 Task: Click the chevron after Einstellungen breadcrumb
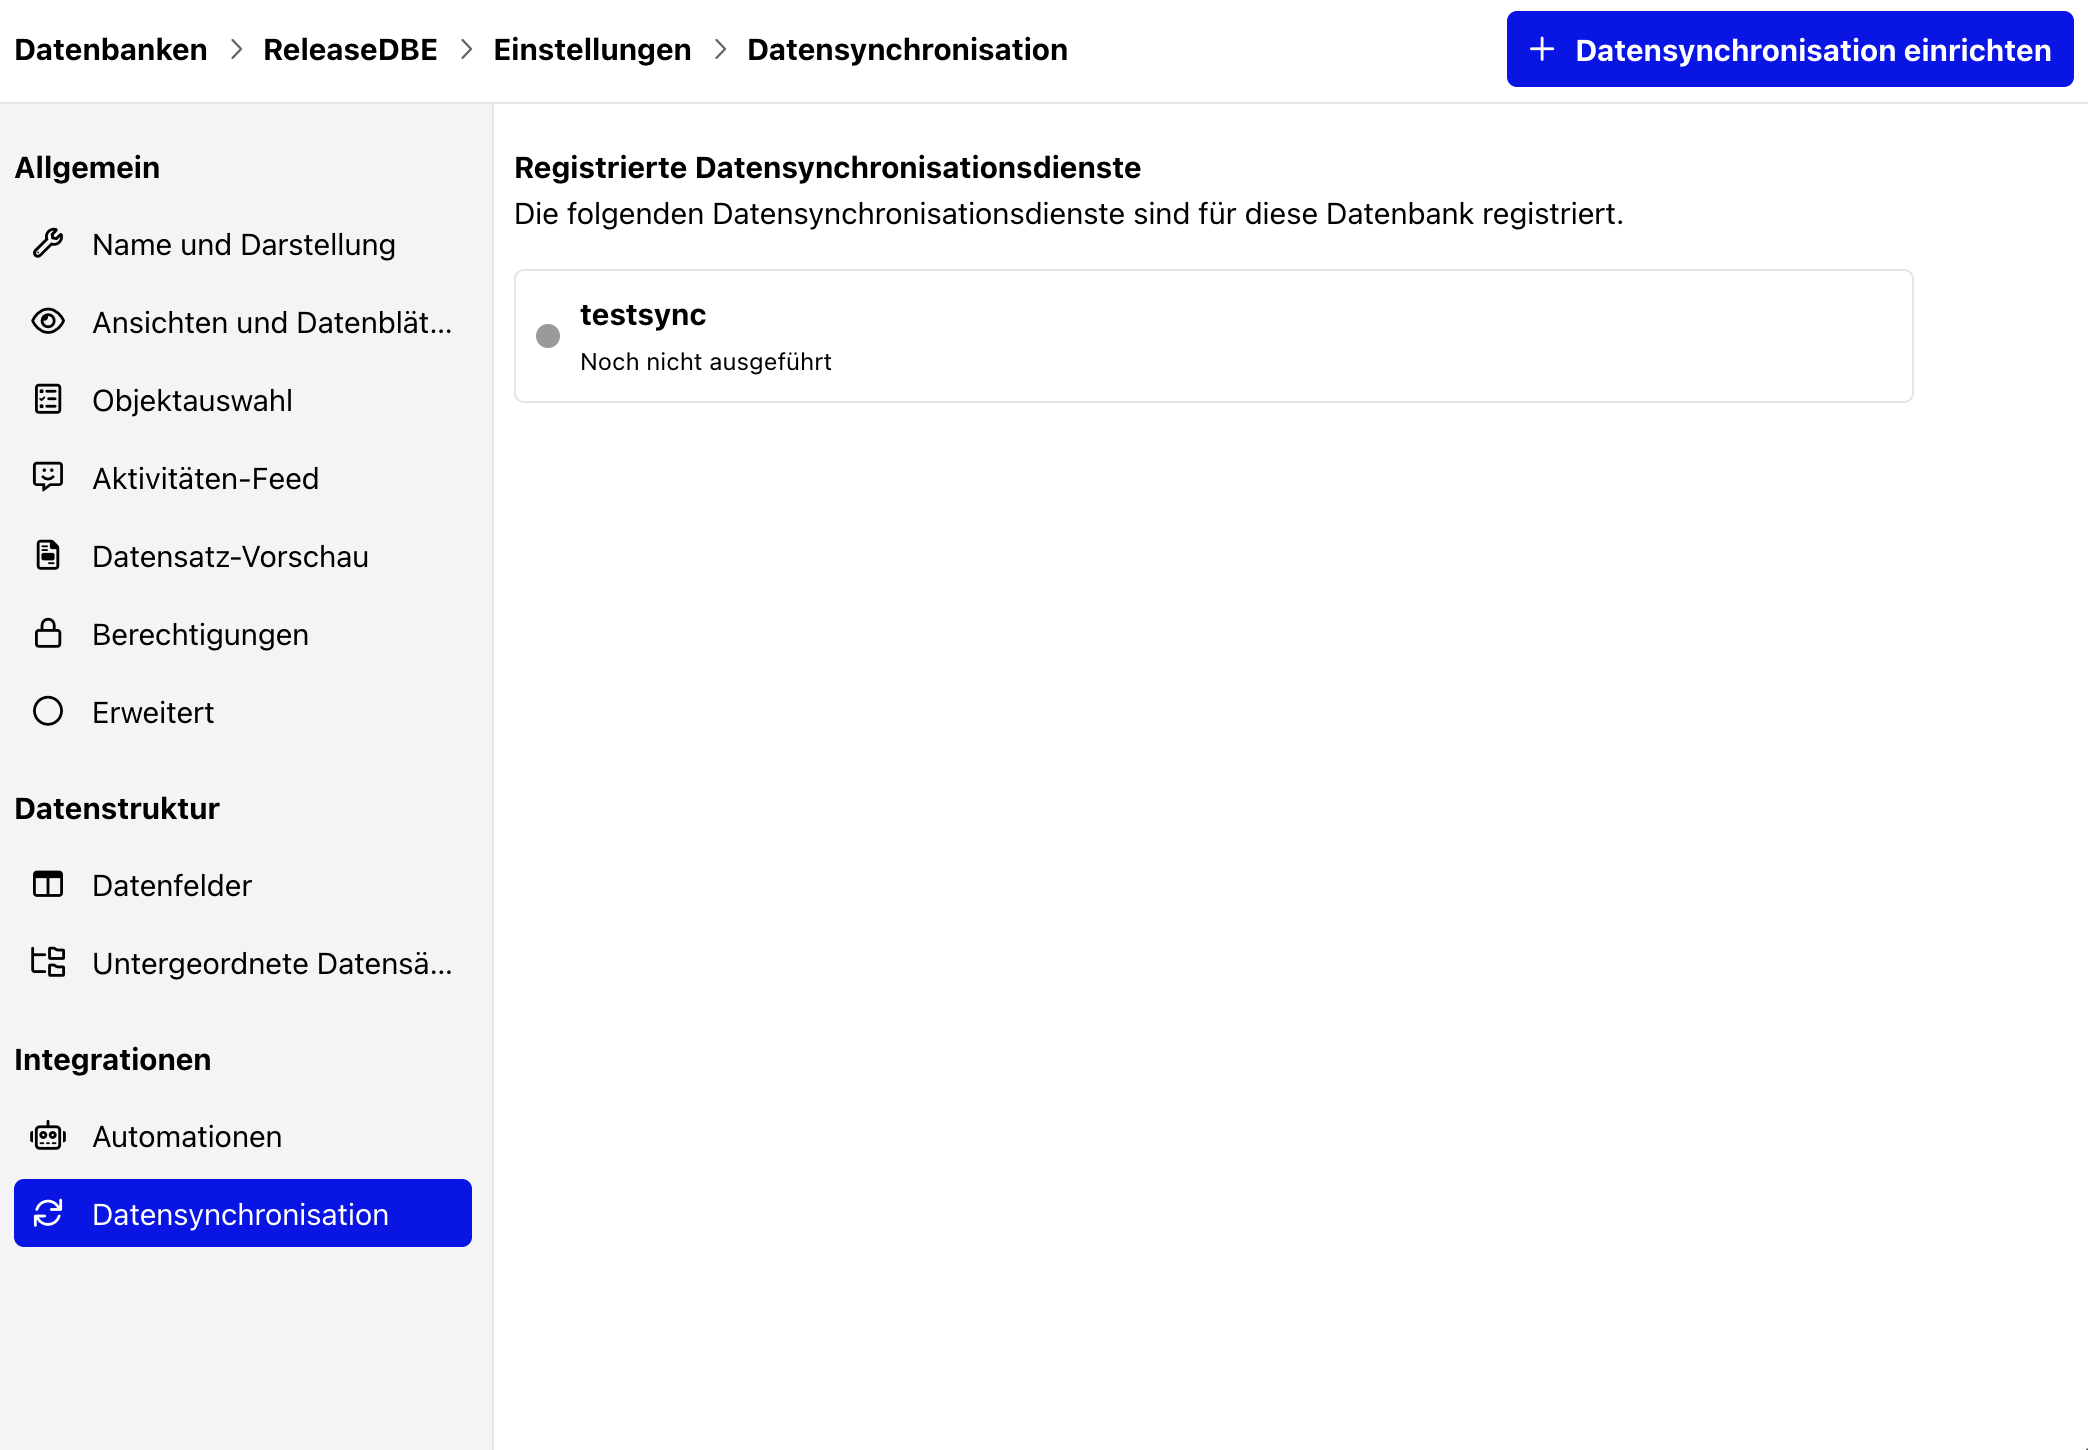pyautogui.click(x=720, y=49)
